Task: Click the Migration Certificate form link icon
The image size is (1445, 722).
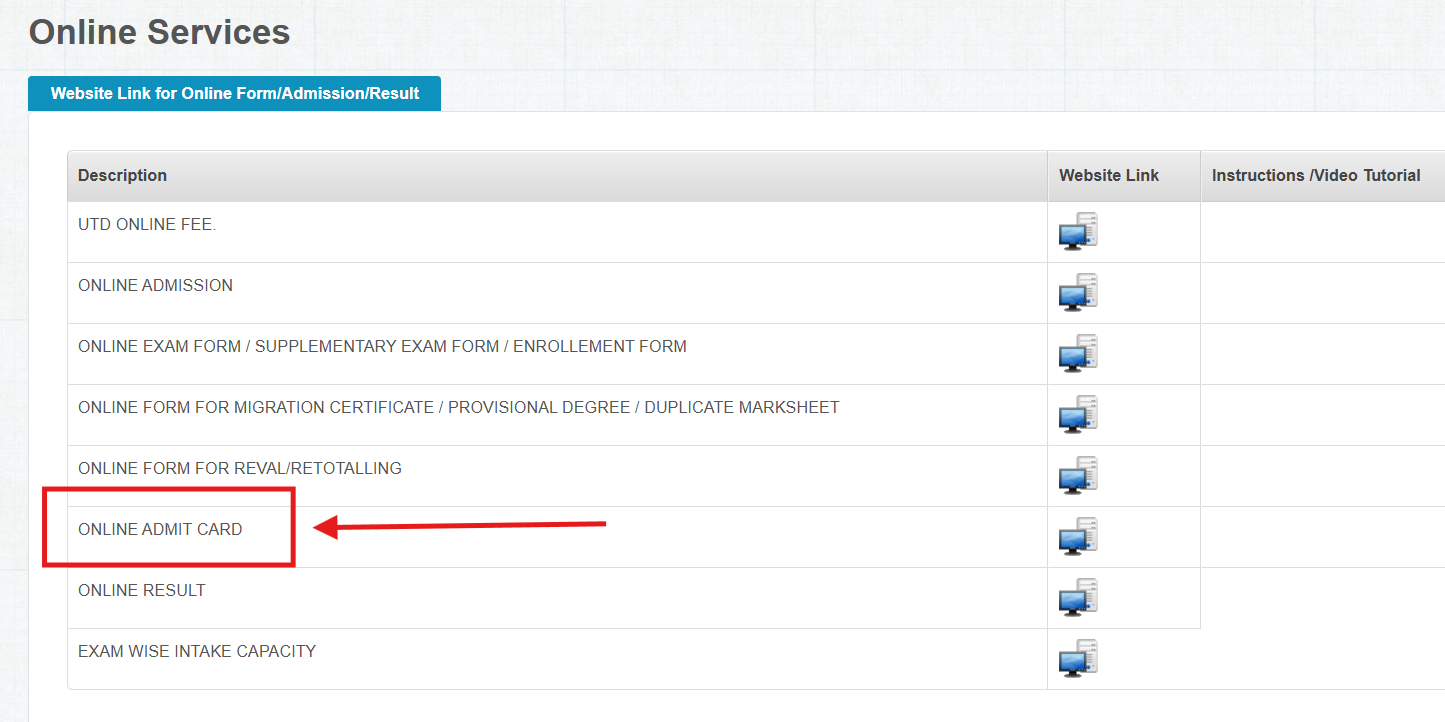Action: (1078, 414)
